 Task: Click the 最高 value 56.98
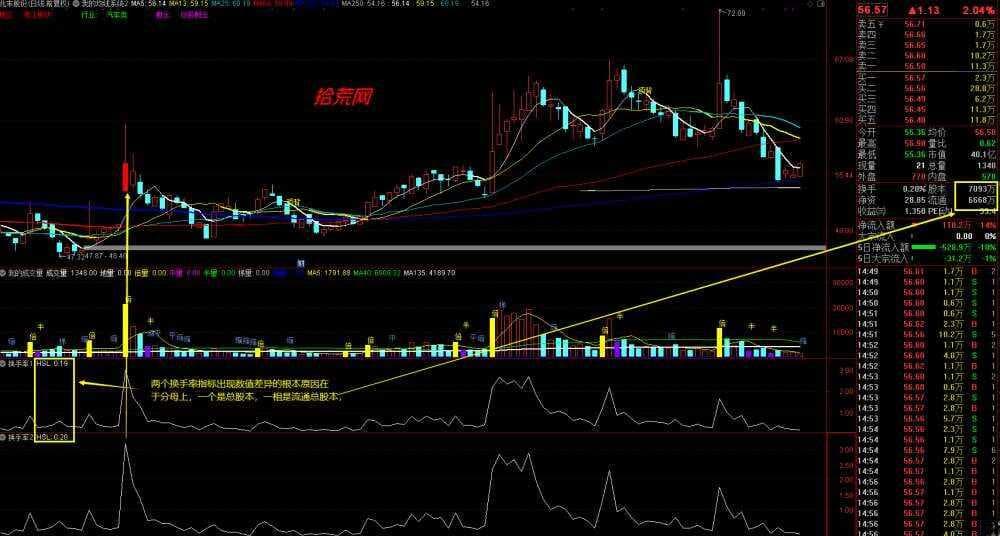[915, 143]
